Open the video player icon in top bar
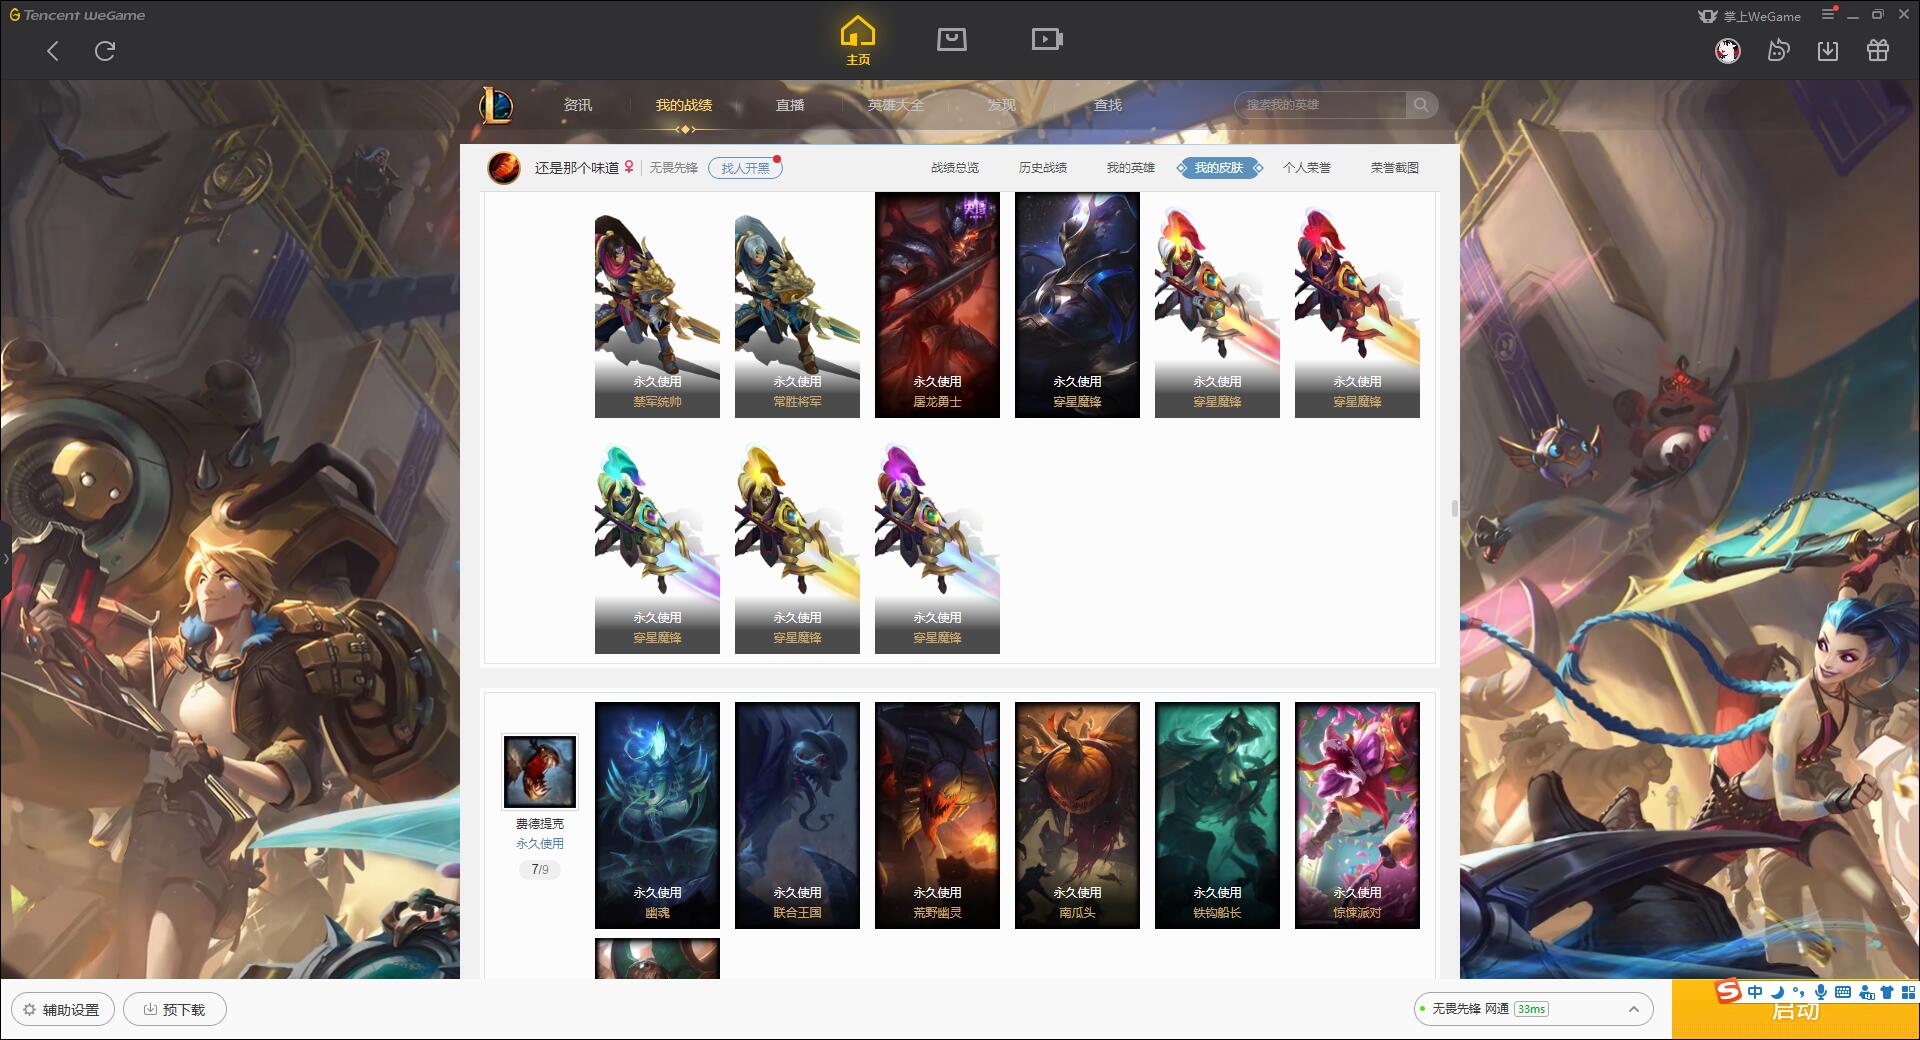This screenshot has height=1040, width=1920. pos(1047,39)
